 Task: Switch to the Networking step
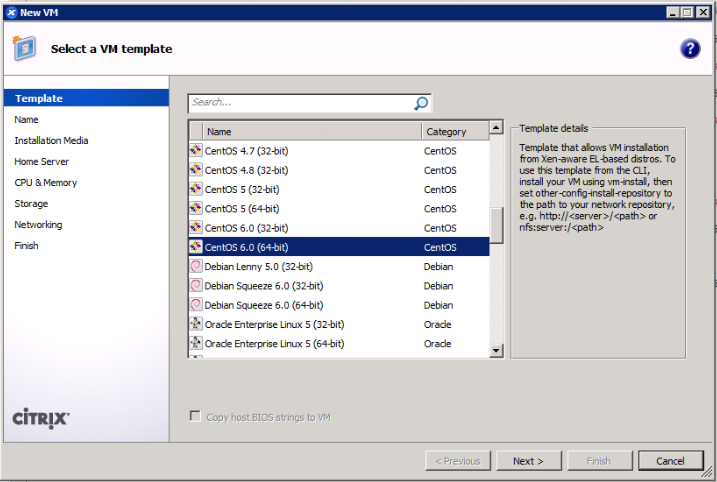(x=38, y=225)
